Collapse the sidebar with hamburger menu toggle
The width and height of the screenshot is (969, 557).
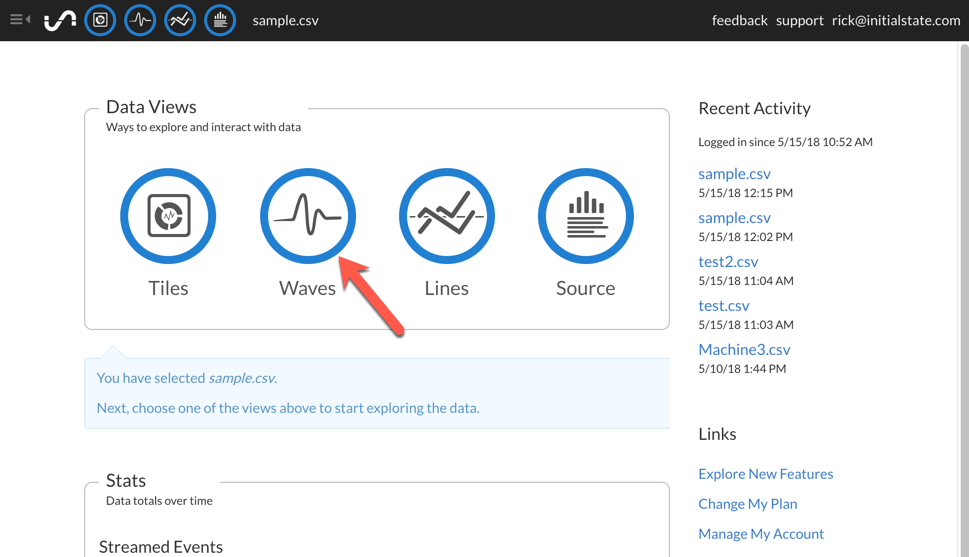[19, 20]
